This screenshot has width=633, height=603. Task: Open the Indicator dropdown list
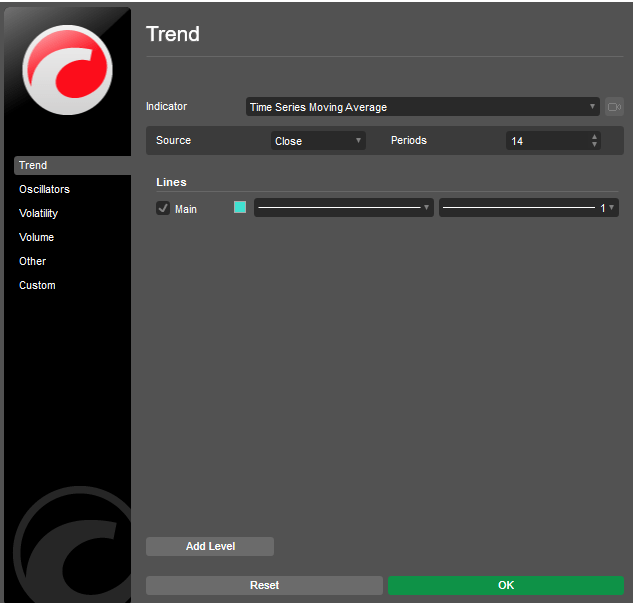point(423,107)
